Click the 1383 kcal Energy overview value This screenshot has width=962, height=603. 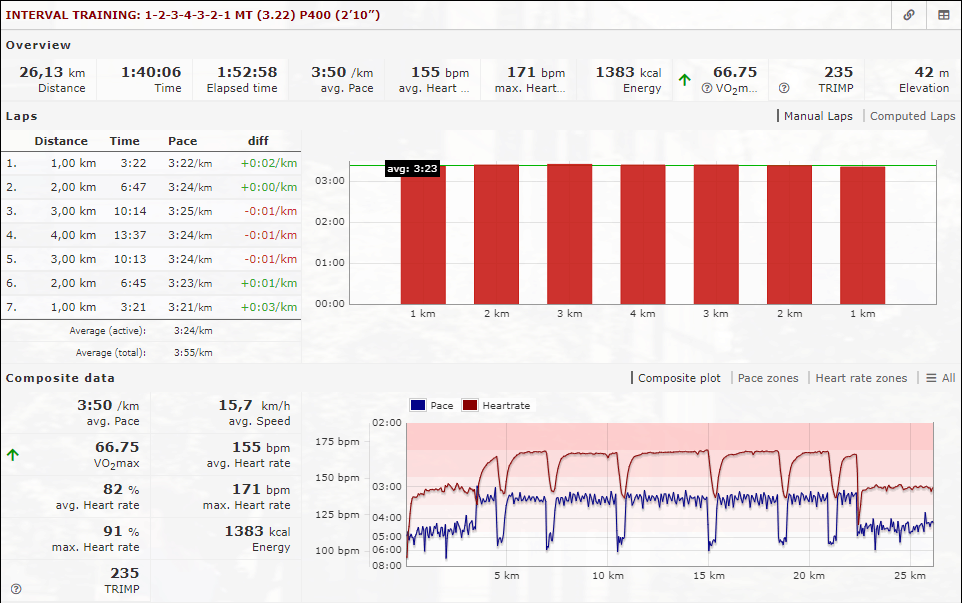click(x=628, y=72)
